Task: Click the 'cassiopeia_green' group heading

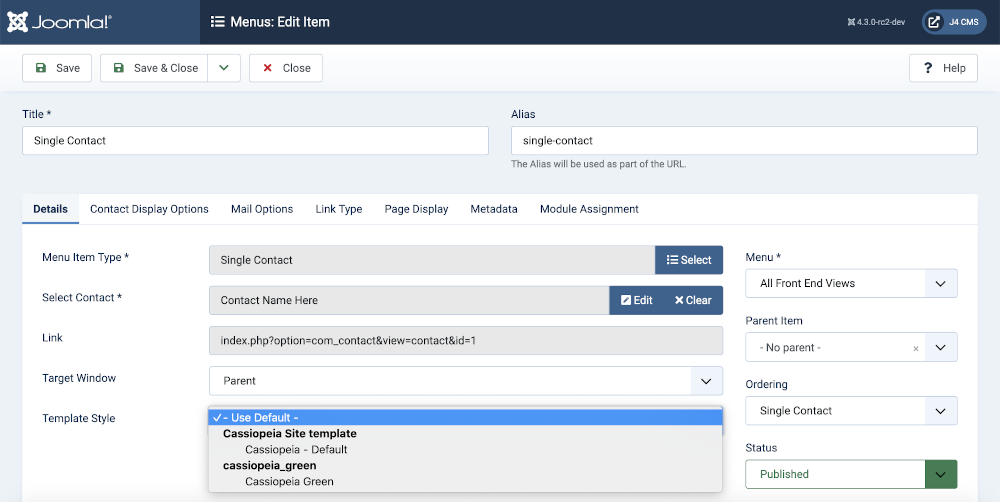Action: click(x=270, y=466)
